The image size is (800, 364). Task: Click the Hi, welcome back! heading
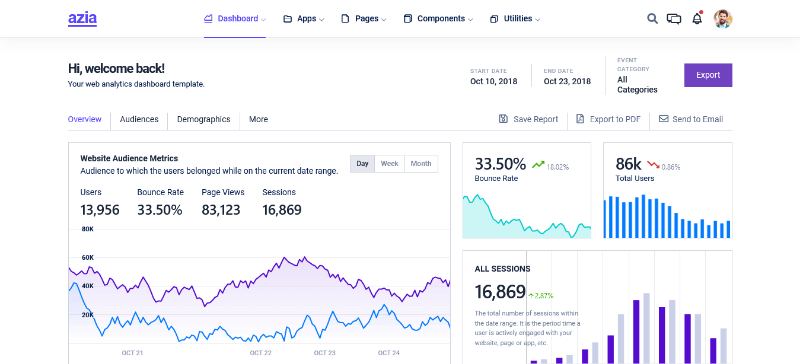click(116, 69)
